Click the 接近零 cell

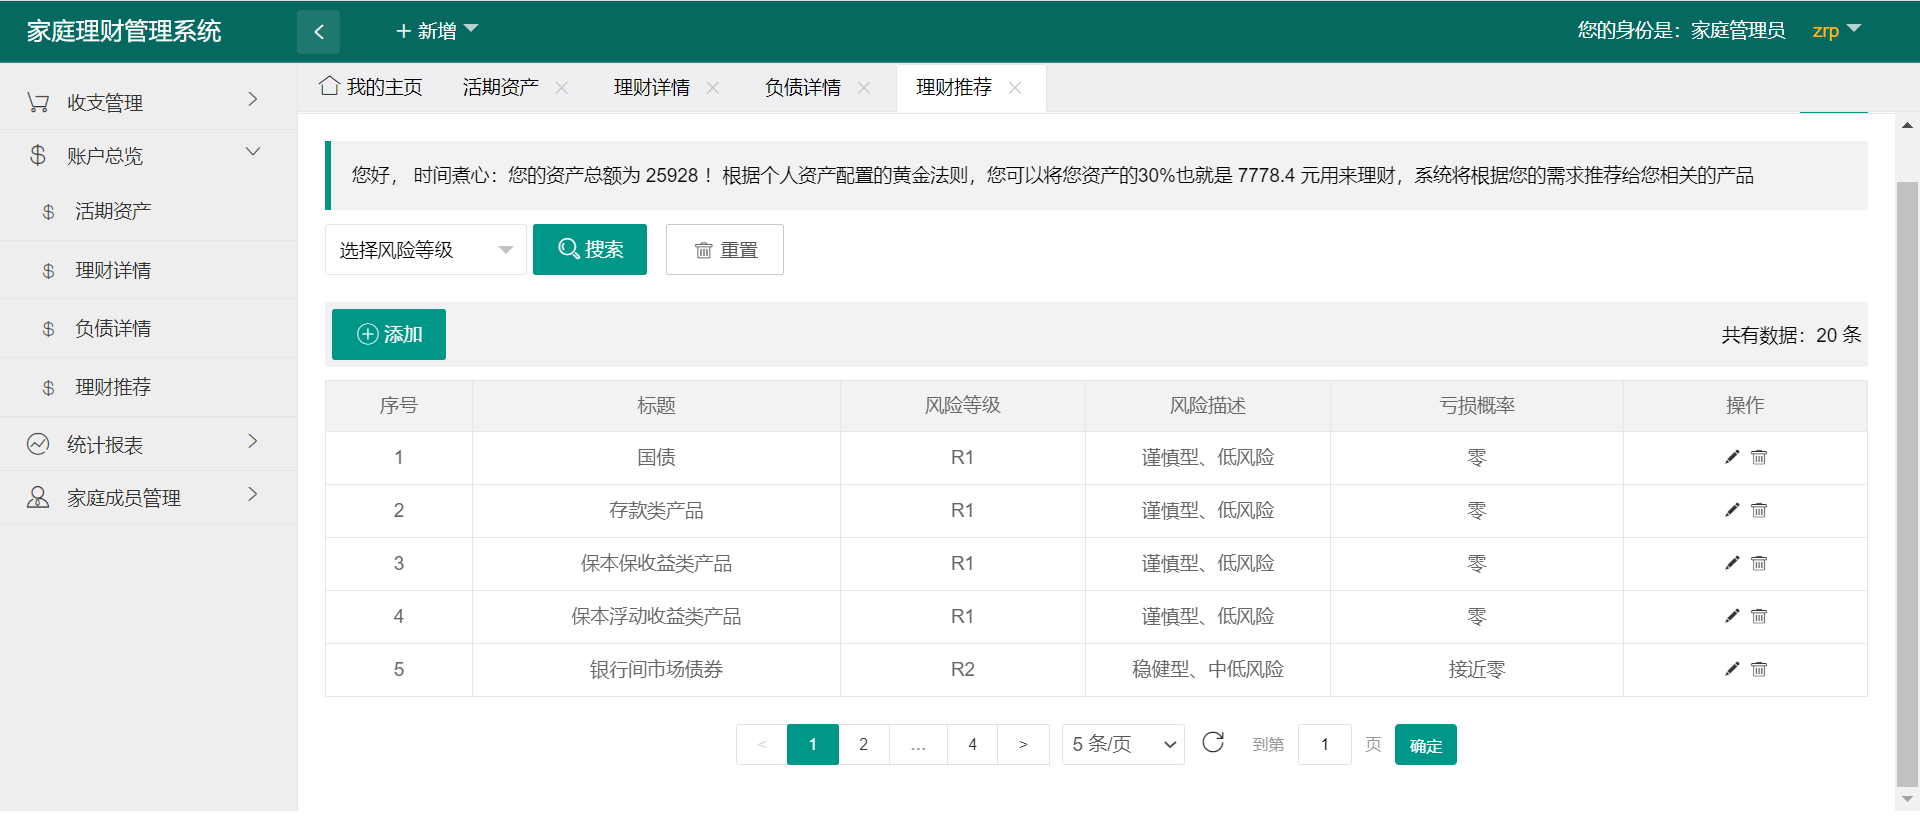coord(1477,669)
